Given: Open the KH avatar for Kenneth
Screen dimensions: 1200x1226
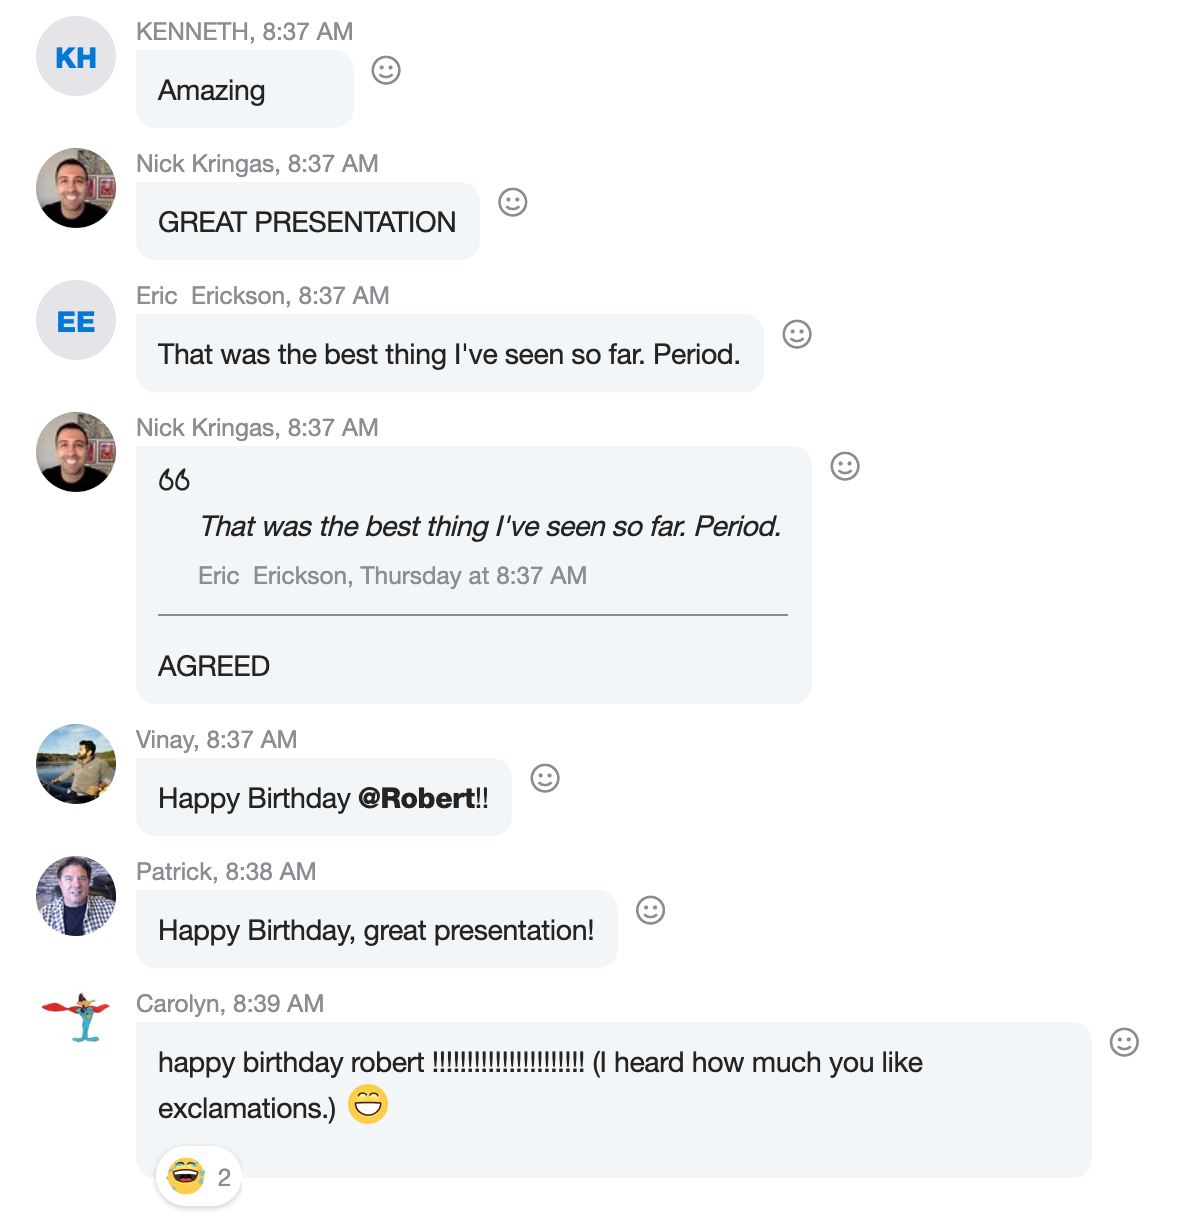Looking at the screenshot, I should pyautogui.click(x=76, y=57).
